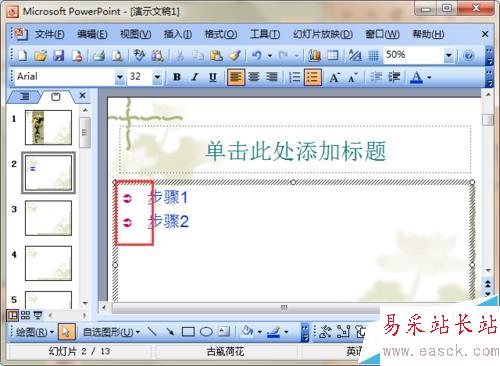Expand the Undo history dropdown arrow
The width and height of the screenshot is (500, 366).
pyautogui.click(x=269, y=56)
